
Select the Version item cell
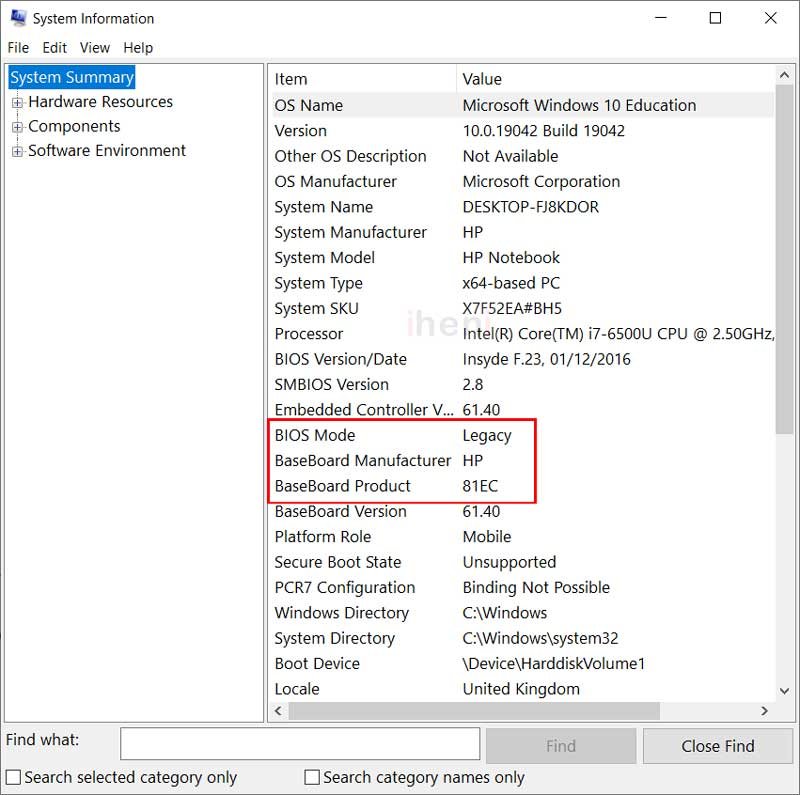[x=301, y=131]
